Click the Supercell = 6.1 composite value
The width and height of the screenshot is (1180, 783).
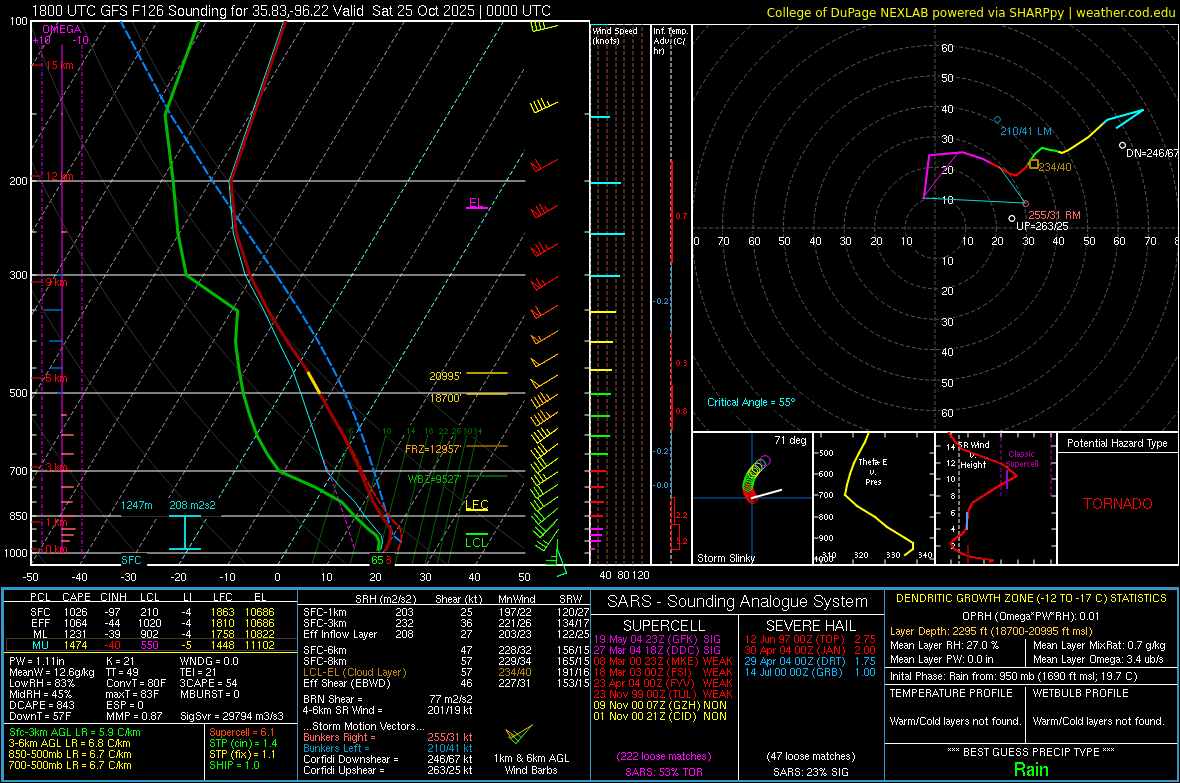pyautogui.click(x=242, y=732)
